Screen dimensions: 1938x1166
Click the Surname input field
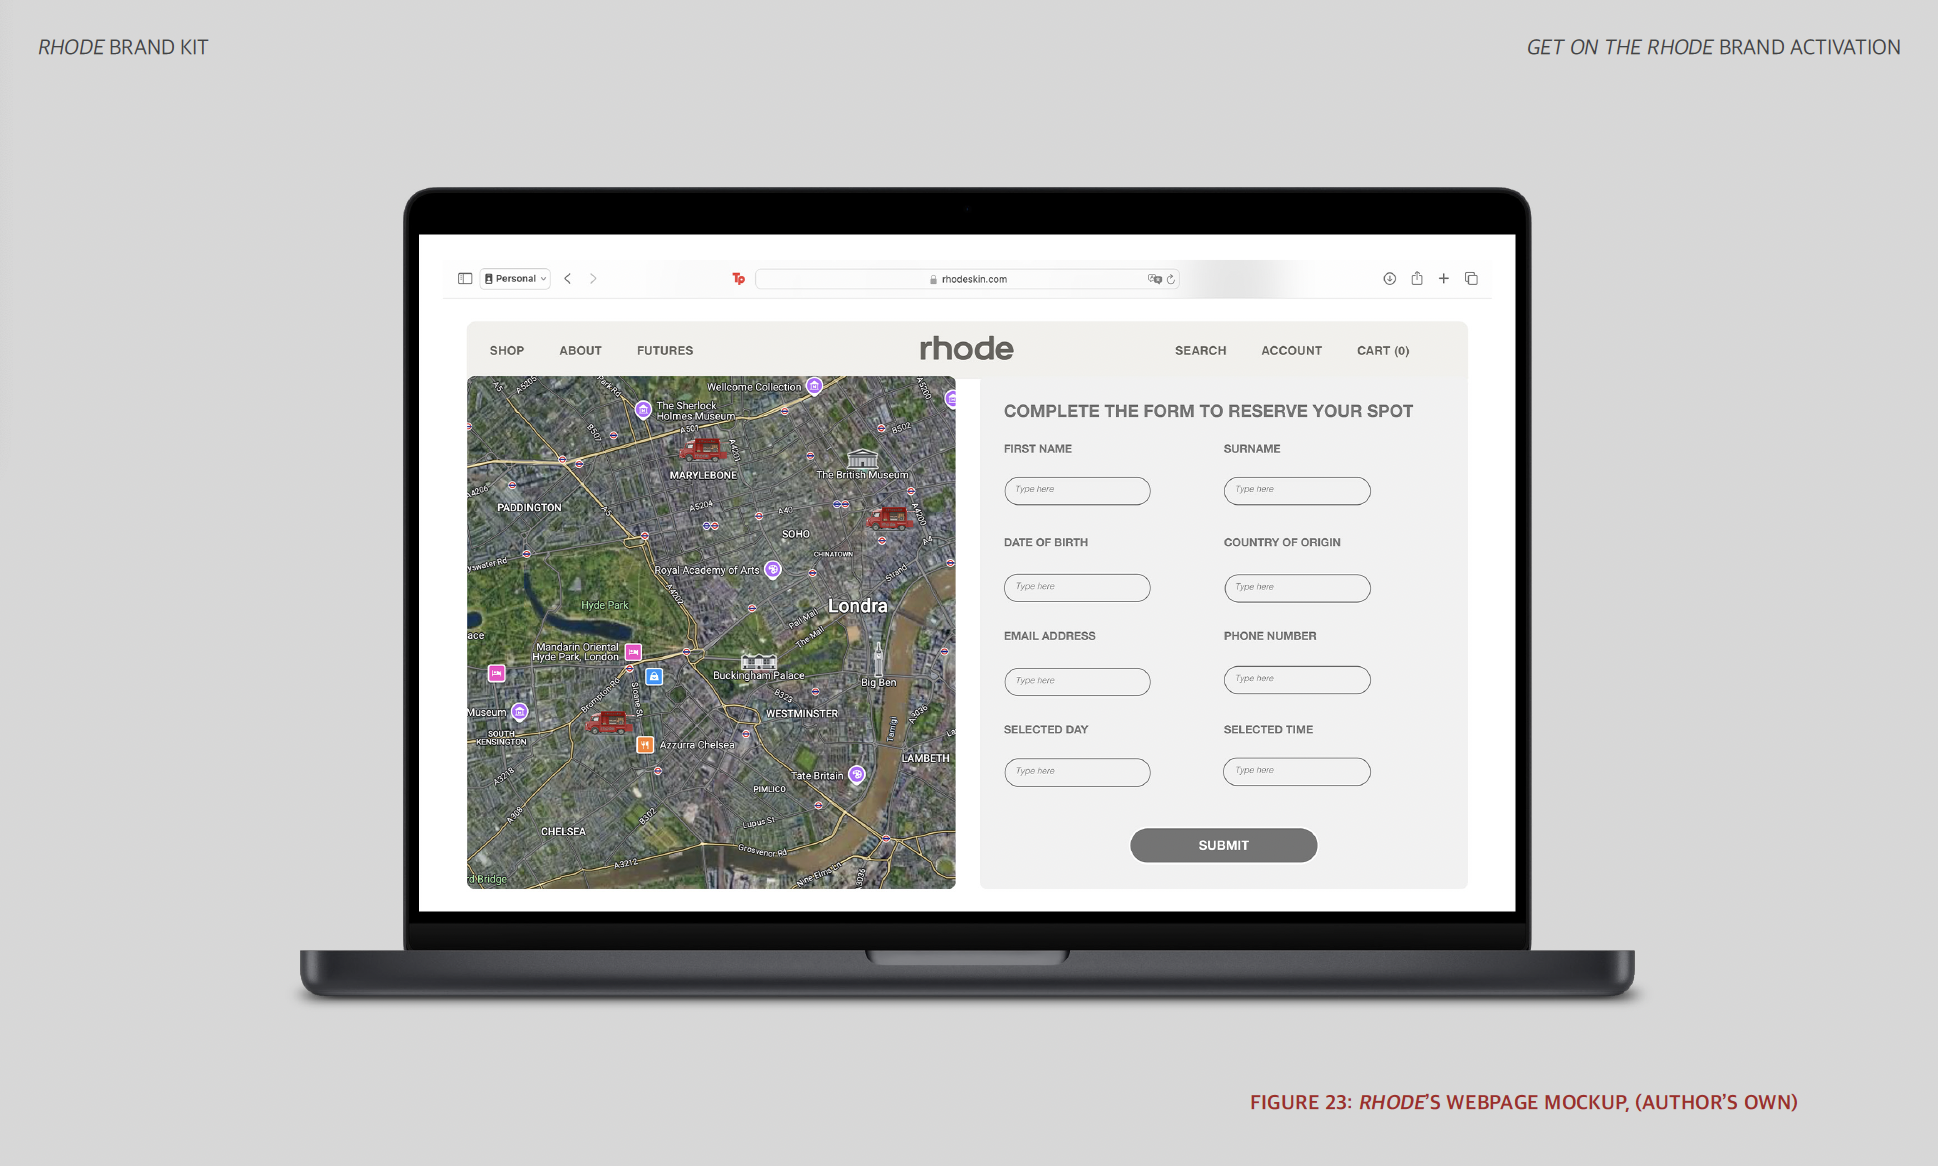(x=1297, y=490)
